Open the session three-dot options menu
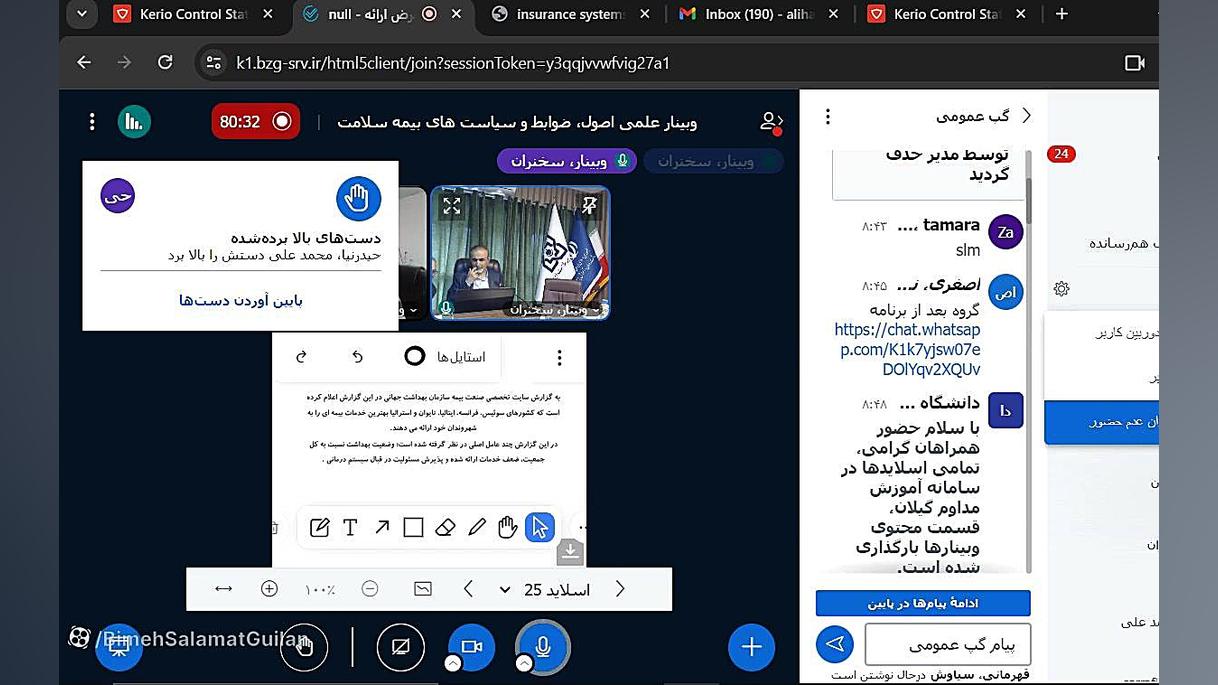Viewport: 1218px width, 685px height. tap(92, 122)
